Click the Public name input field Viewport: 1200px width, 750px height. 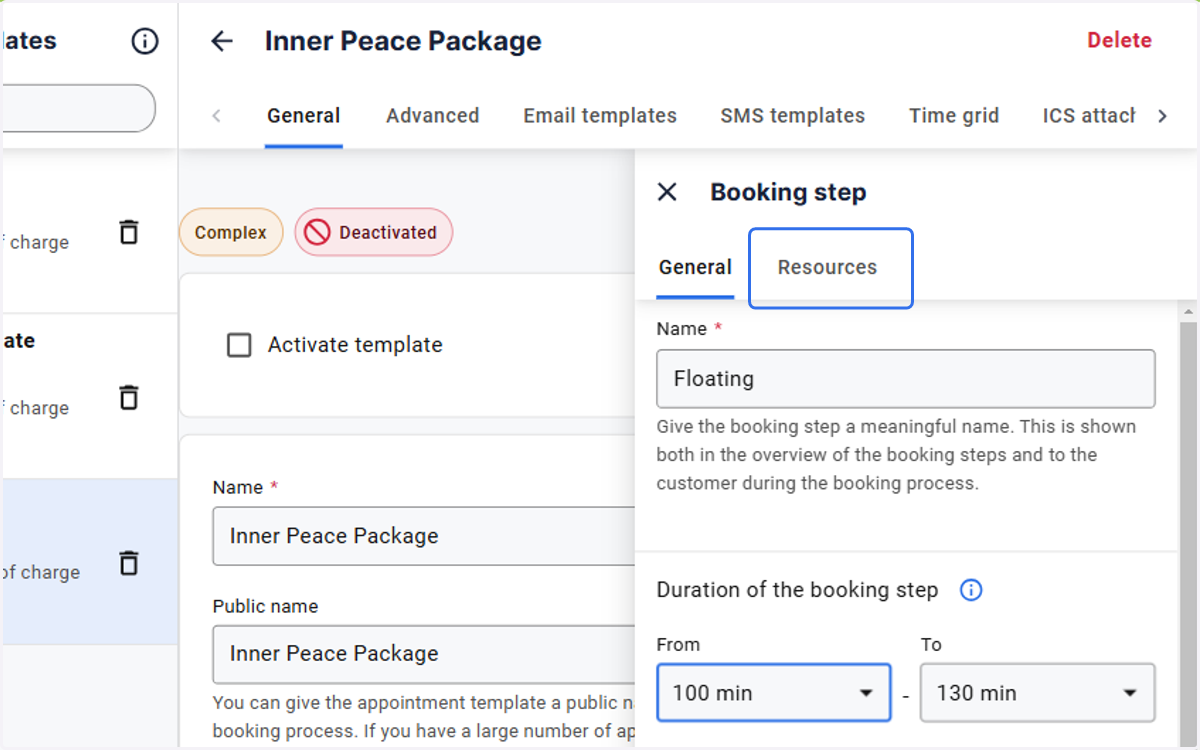(424, 654)
